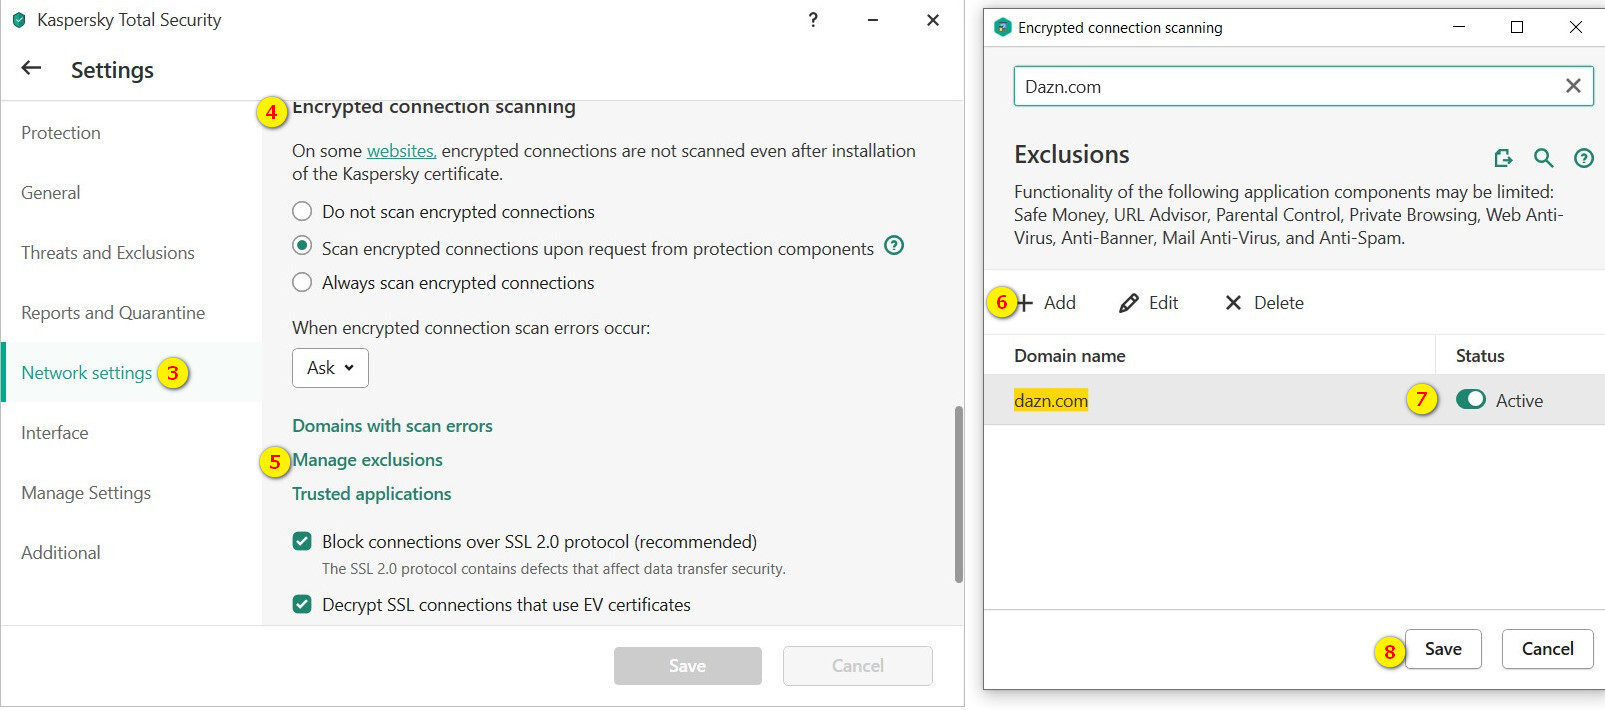1605x710 pixels.
Task: Open Network settings in the sidebar
Action: point(87,373)
